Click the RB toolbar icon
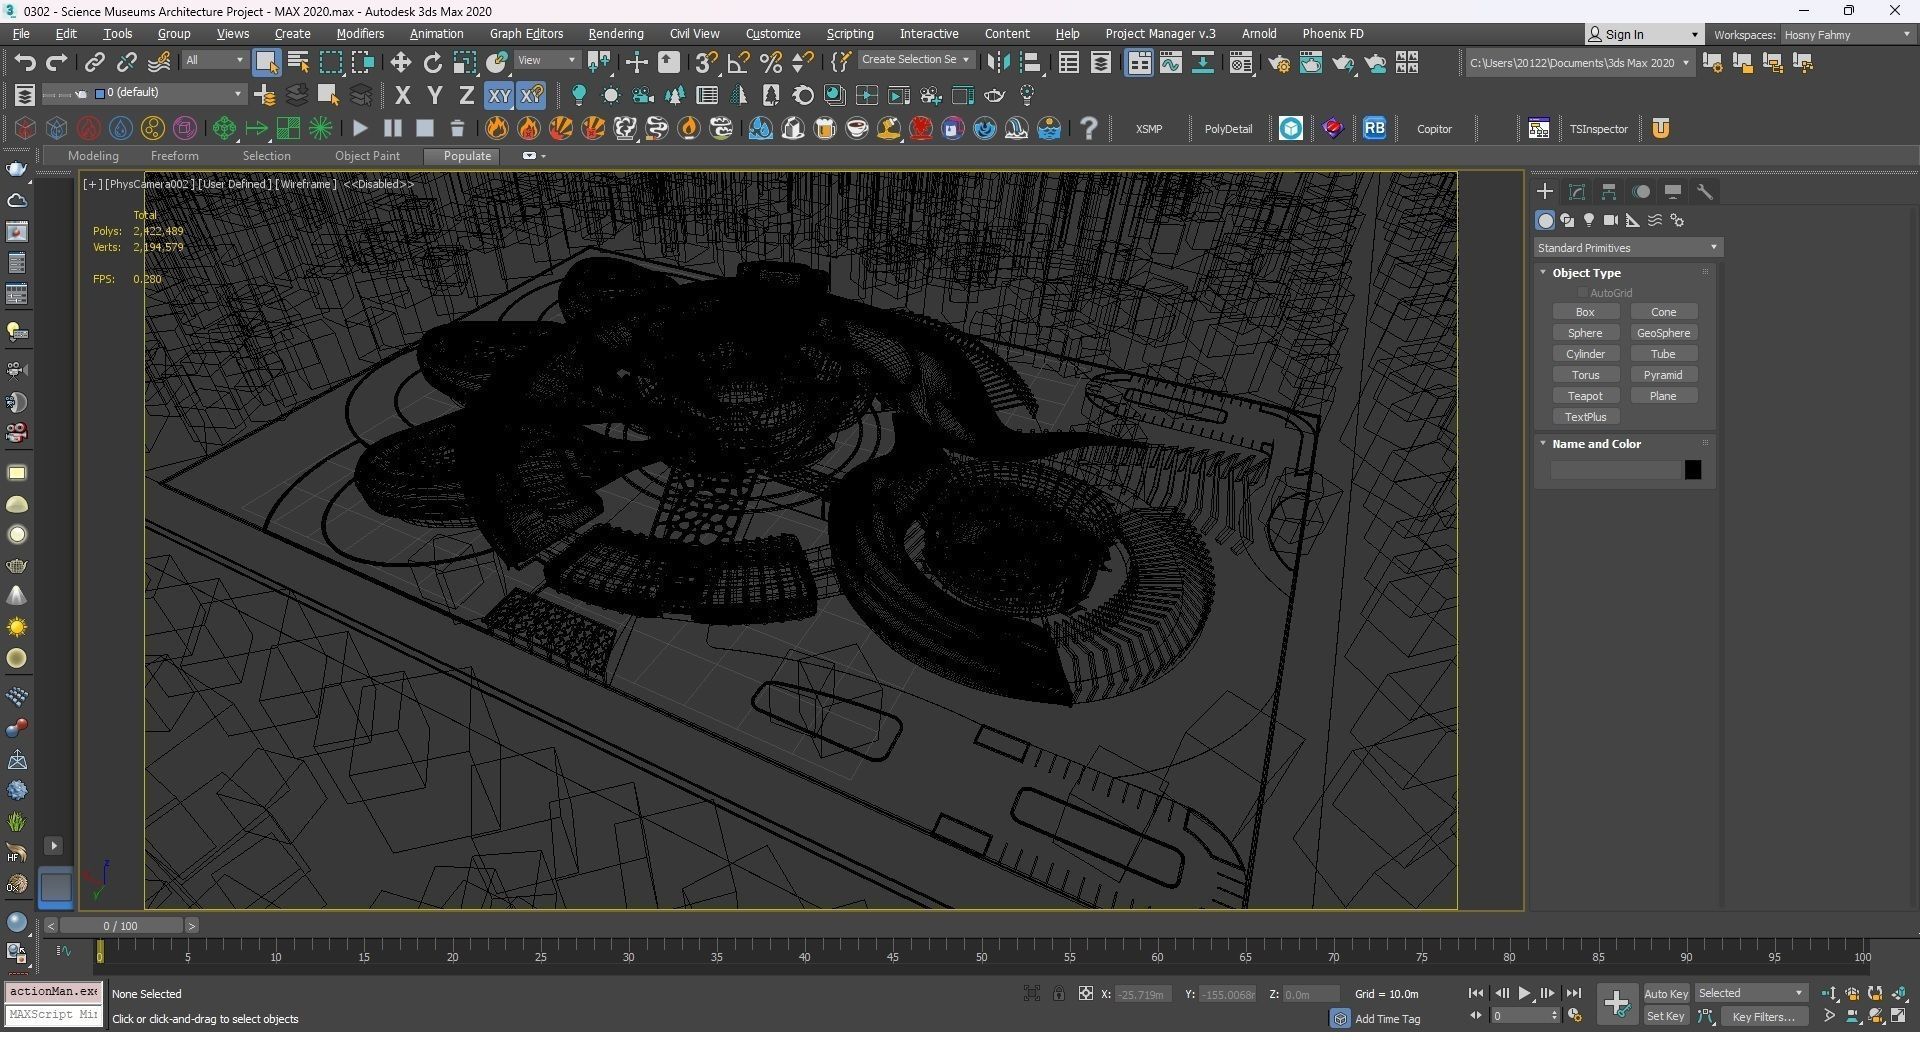 pyautogui.click(x=1375, y=129)
